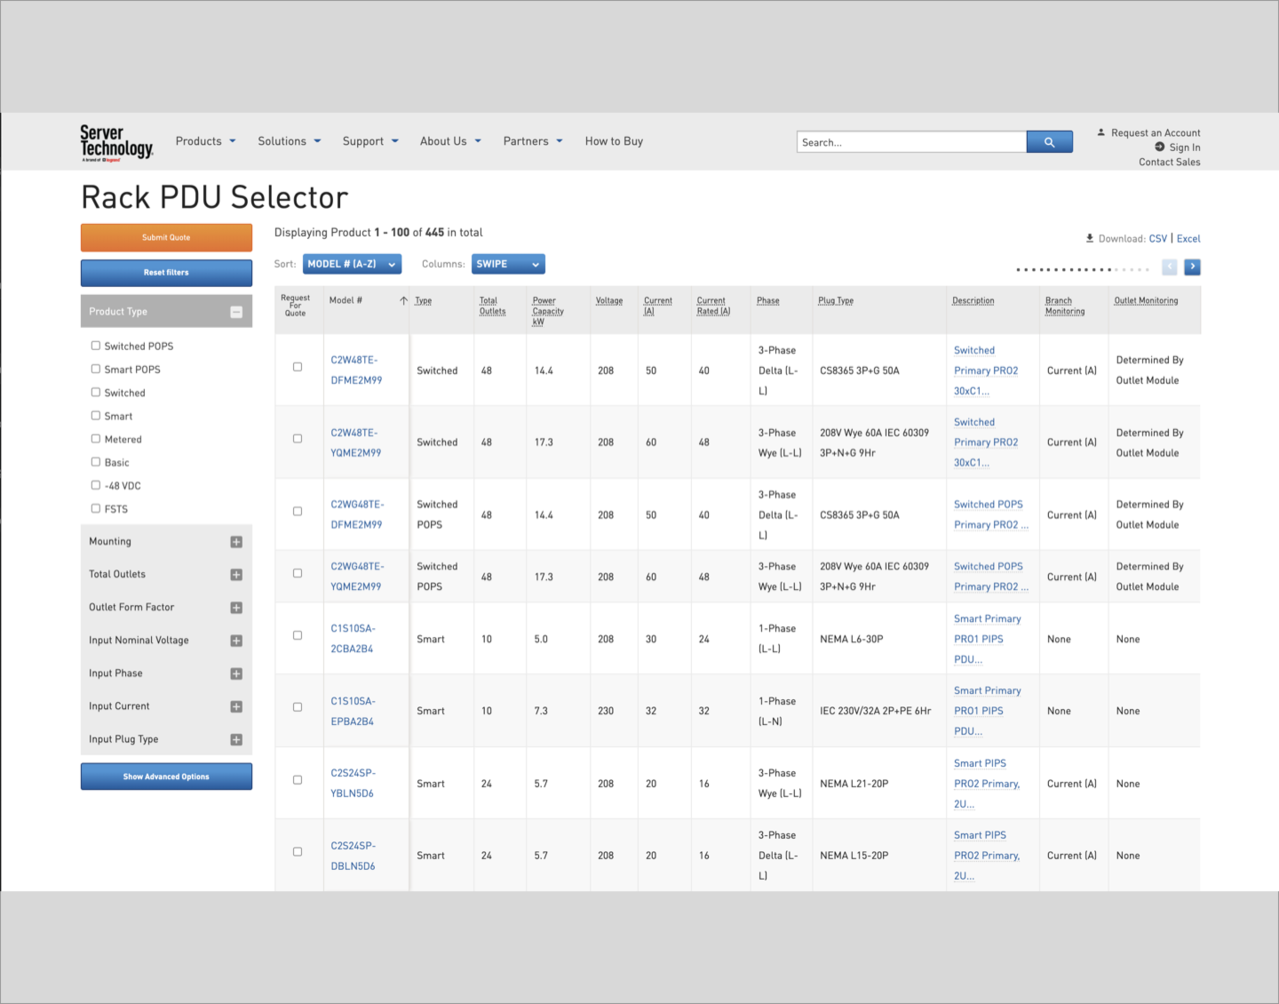Select quote checkbox for C2S24SP-DBLN5D6

(x=297, y=852)
